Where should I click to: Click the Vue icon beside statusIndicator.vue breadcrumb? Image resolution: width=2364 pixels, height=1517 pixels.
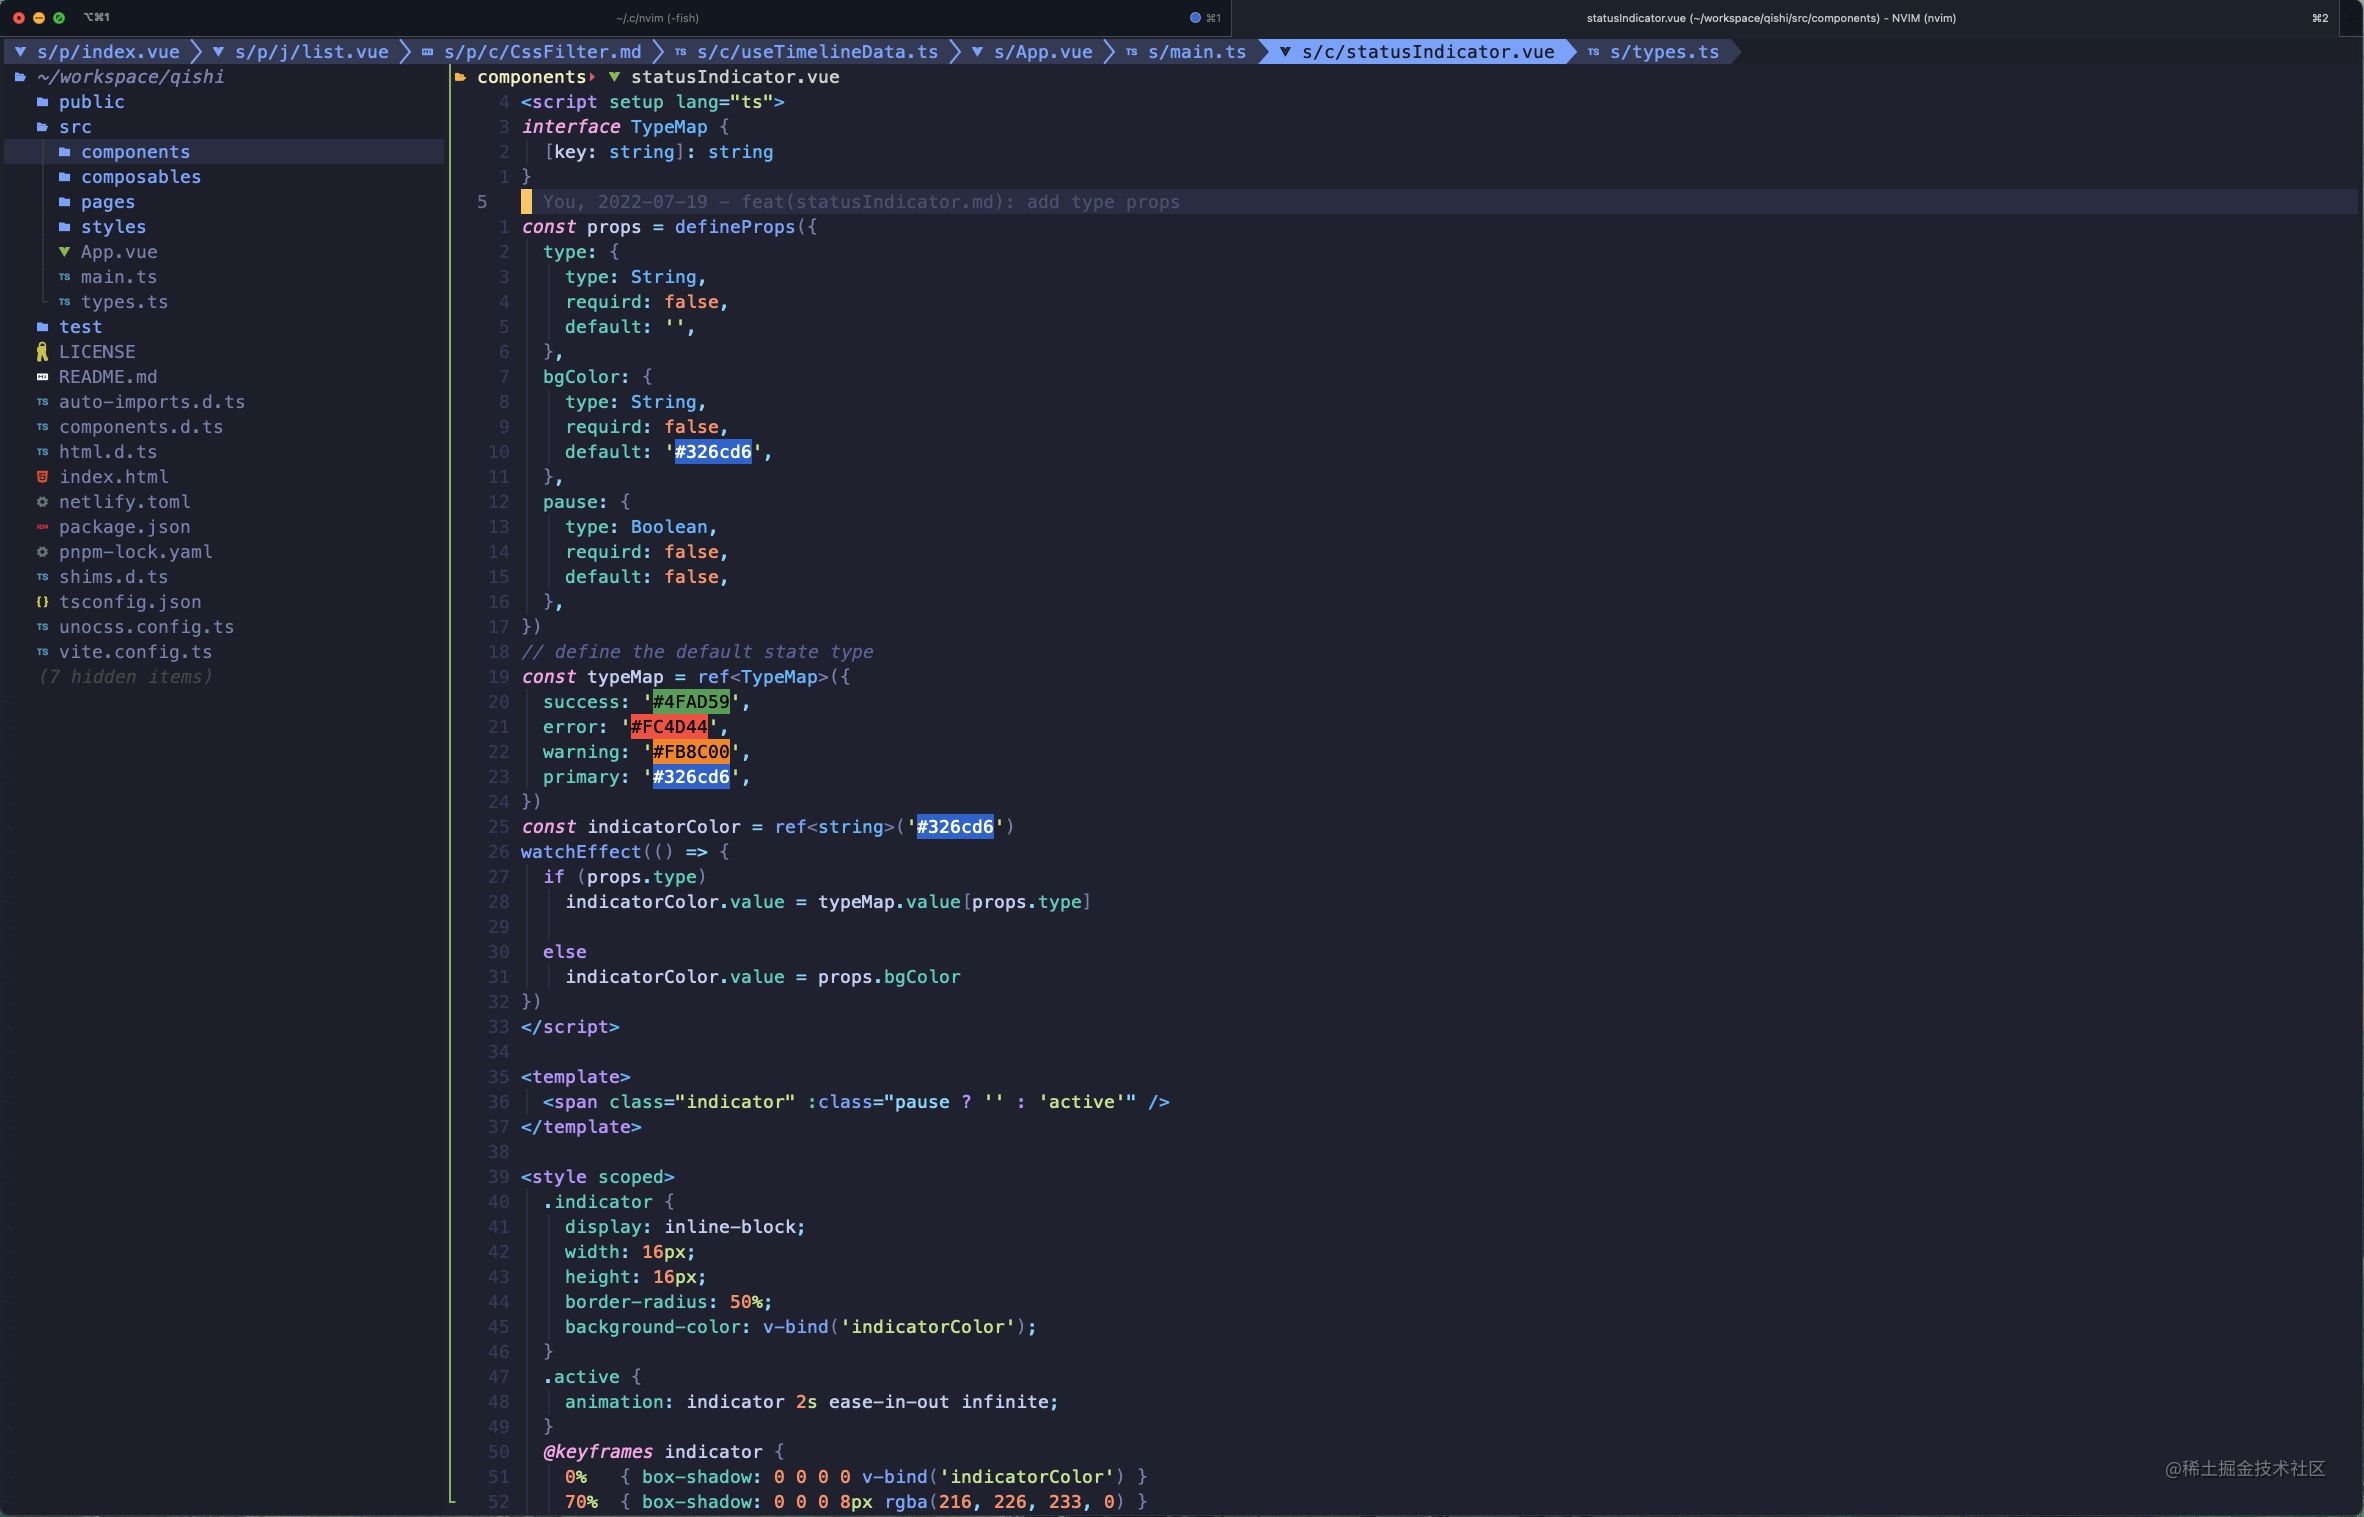tap(614, 77)
